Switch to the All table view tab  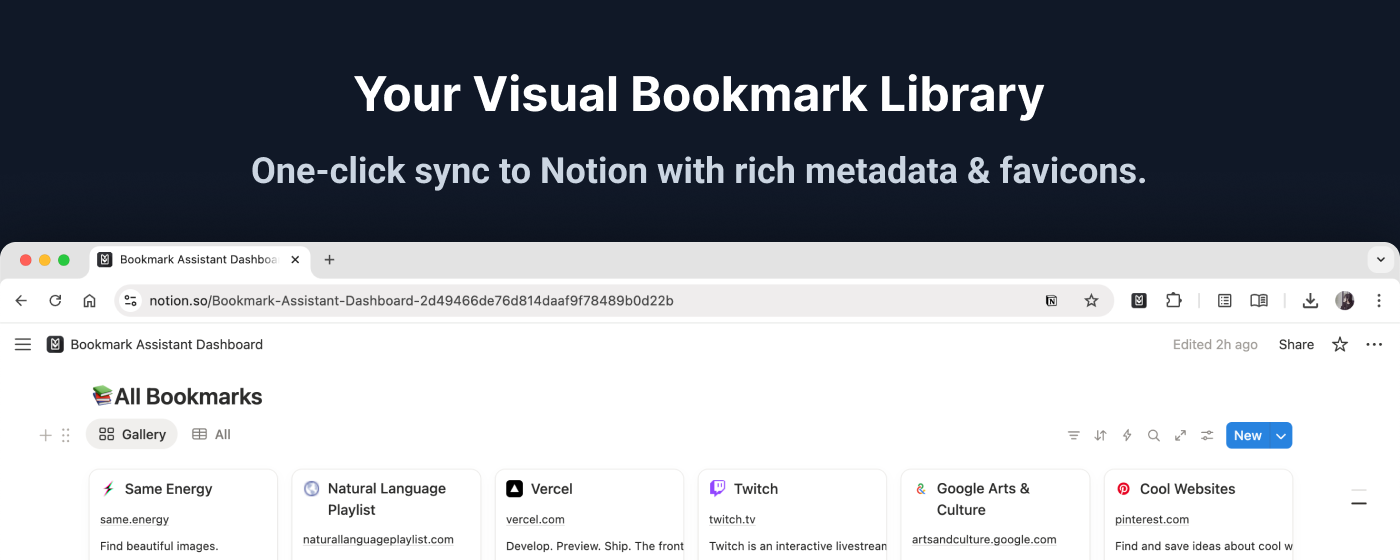pyautogui.click(x=212, y=434)
